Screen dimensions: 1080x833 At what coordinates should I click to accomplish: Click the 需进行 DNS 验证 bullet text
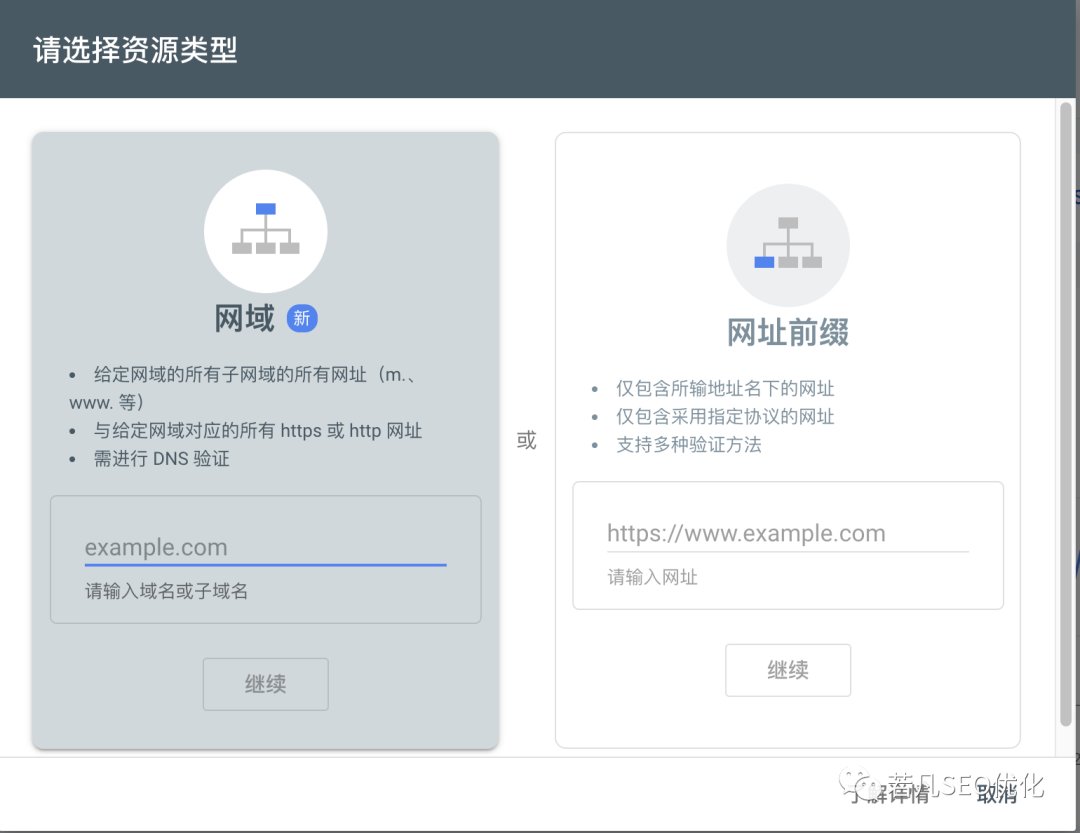tap(161, 459)
